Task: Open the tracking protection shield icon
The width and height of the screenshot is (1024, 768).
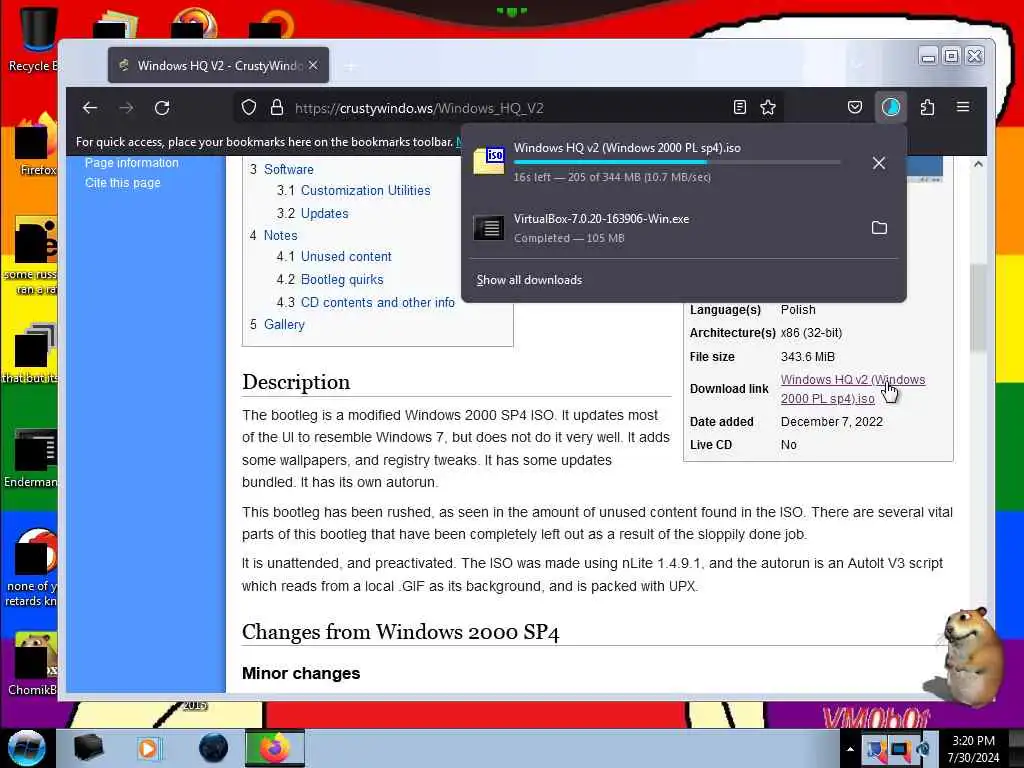Action: pyautogui.click(x=249, y=108)
